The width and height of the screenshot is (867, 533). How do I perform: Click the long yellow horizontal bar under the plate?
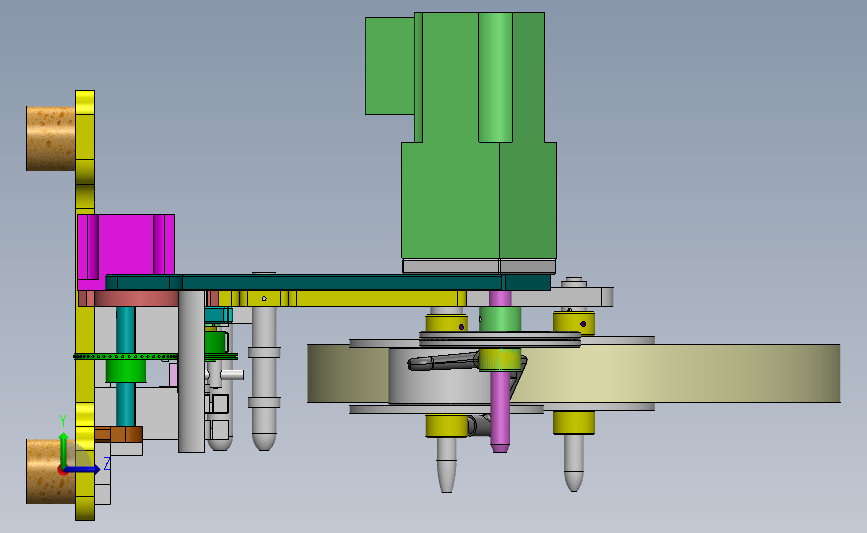[x=343, y=299]
